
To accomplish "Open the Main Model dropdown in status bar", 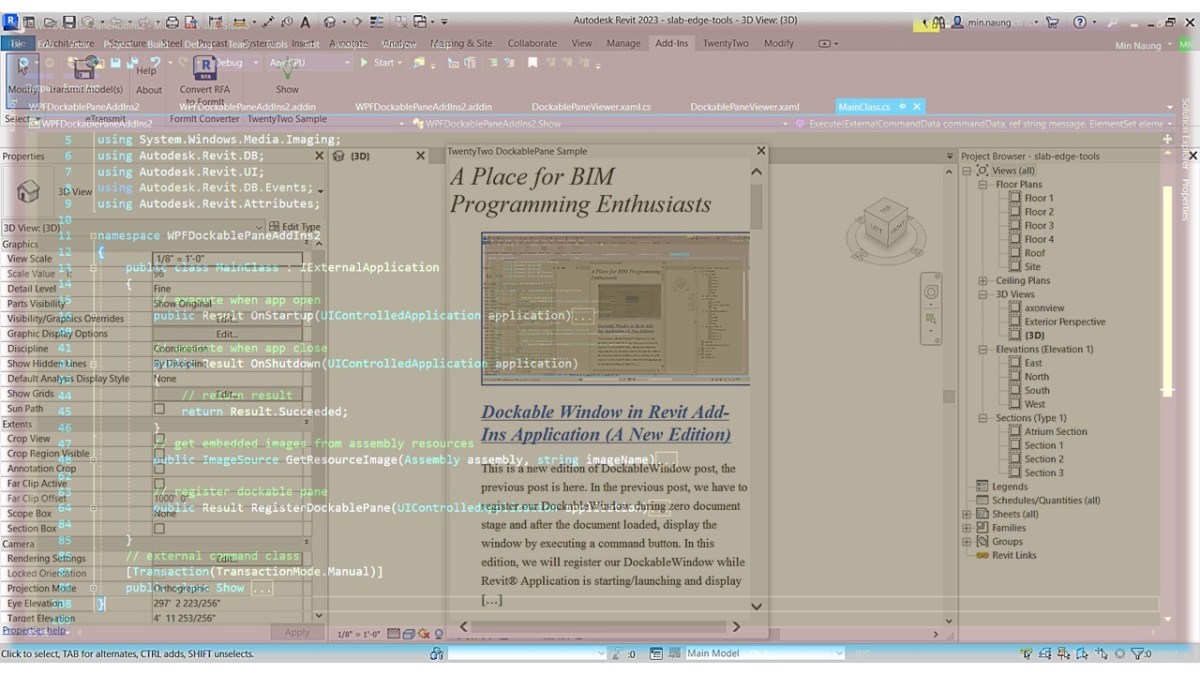I will 764,653.
